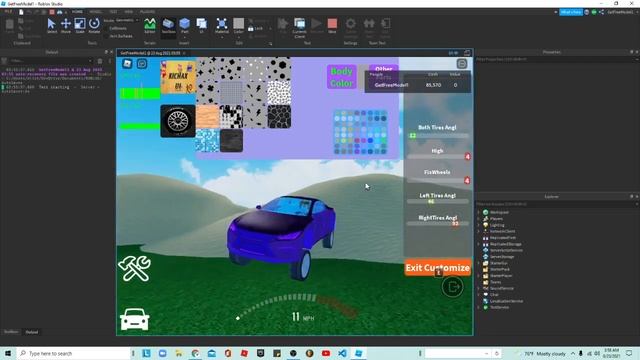Expand the StarterPlayer node
This screenshot has width=640, height=360.
coord(478,276)
